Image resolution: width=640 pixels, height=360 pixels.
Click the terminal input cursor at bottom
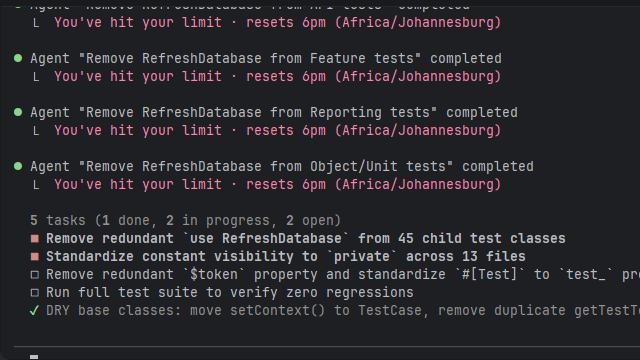[34, 357]
